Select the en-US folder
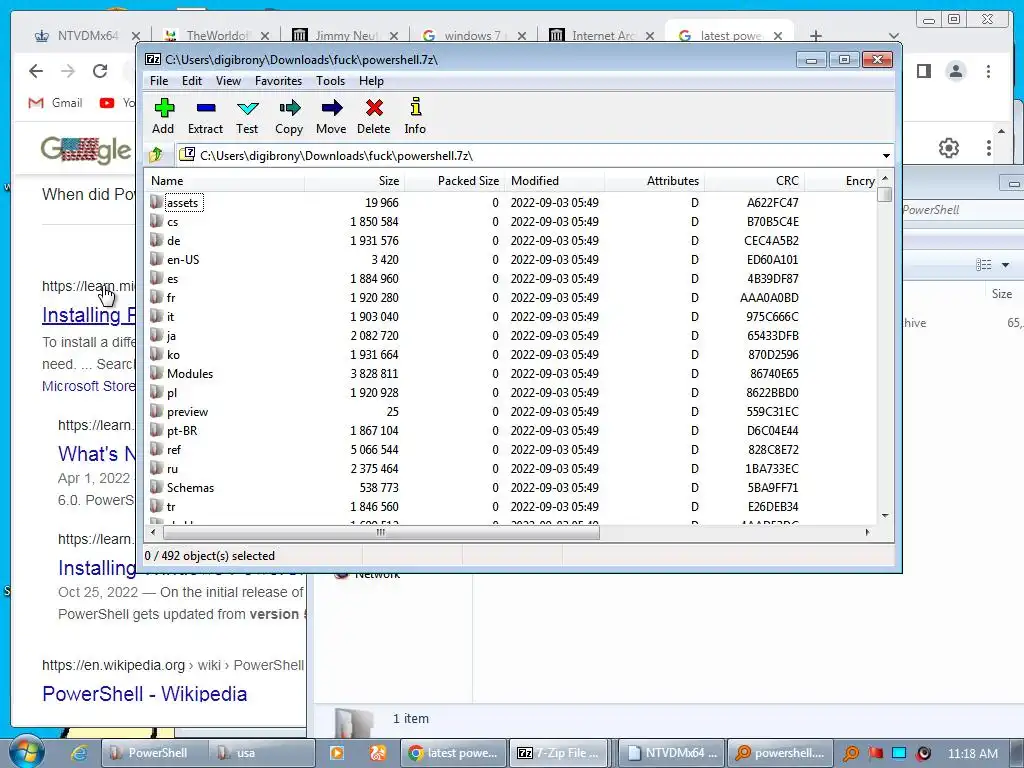 click(183, 260)
